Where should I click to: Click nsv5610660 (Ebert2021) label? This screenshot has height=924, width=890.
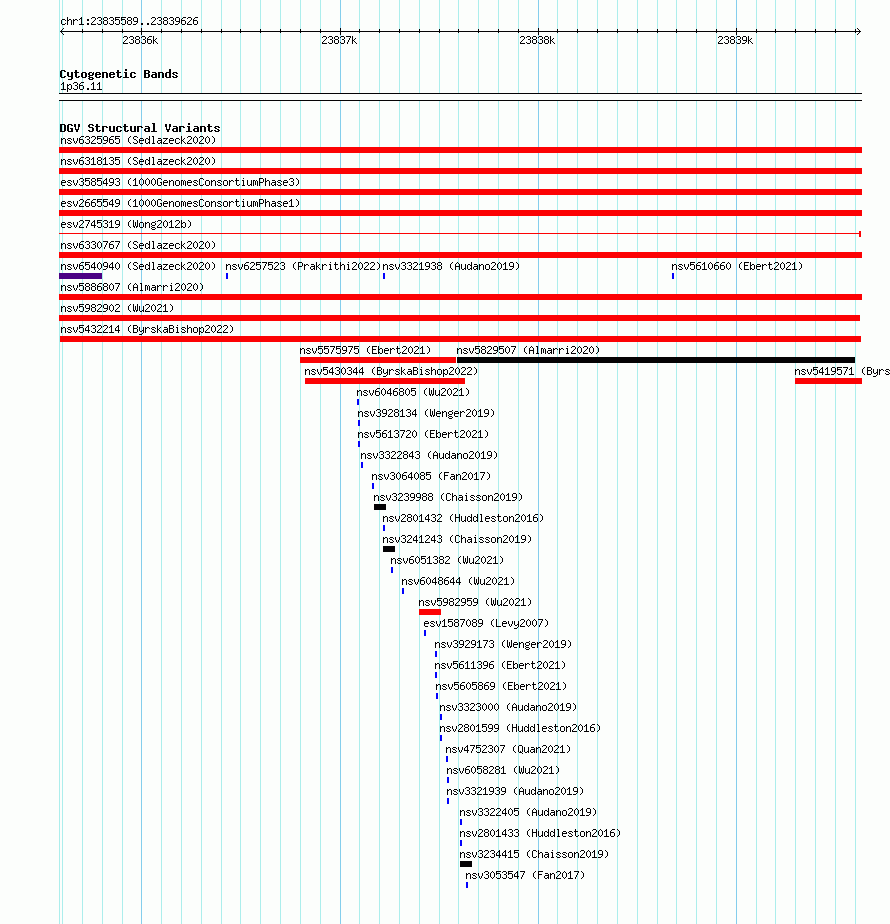pos(737,266)
